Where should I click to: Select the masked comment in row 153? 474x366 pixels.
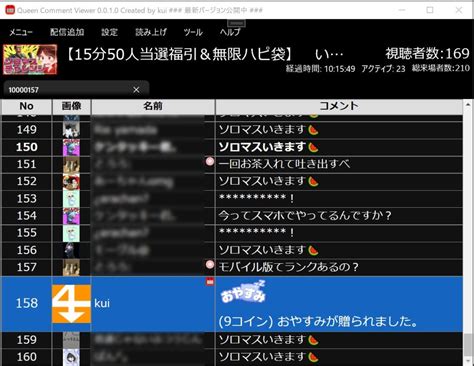tap(256, 198)
